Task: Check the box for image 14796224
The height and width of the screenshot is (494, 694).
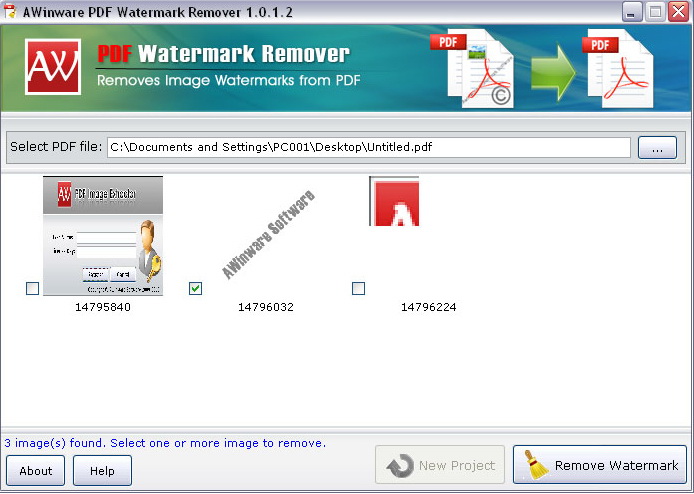Action: coord(358,289)
